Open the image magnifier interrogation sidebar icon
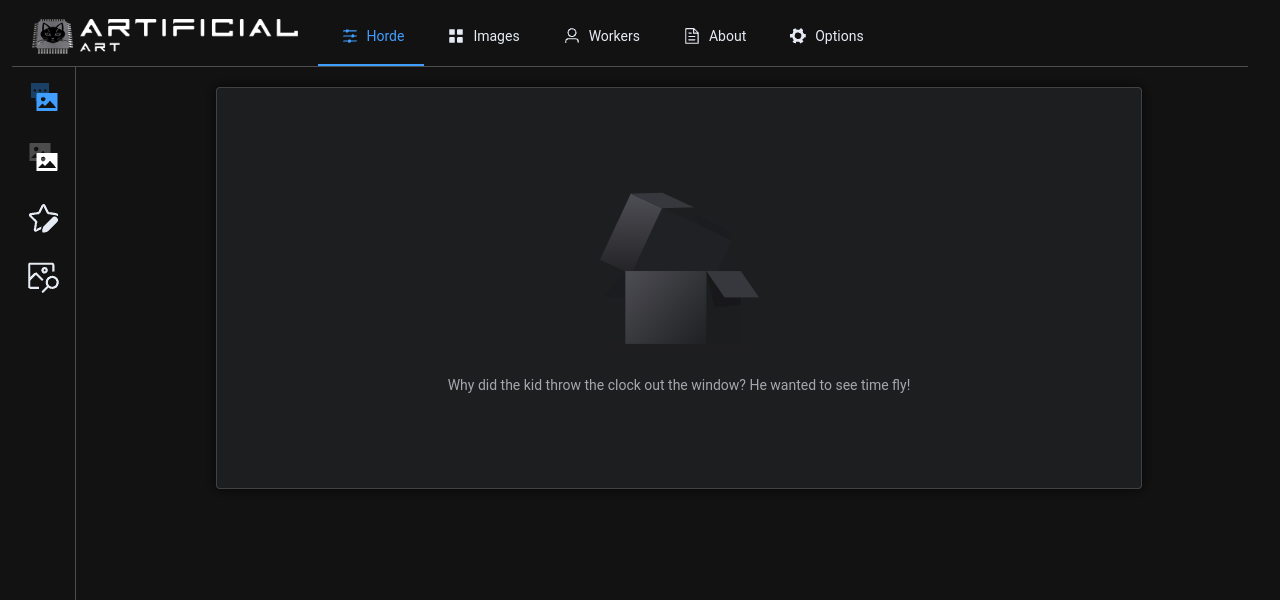1280x600 pixels. pyautogui.click(x=44, y=277)
